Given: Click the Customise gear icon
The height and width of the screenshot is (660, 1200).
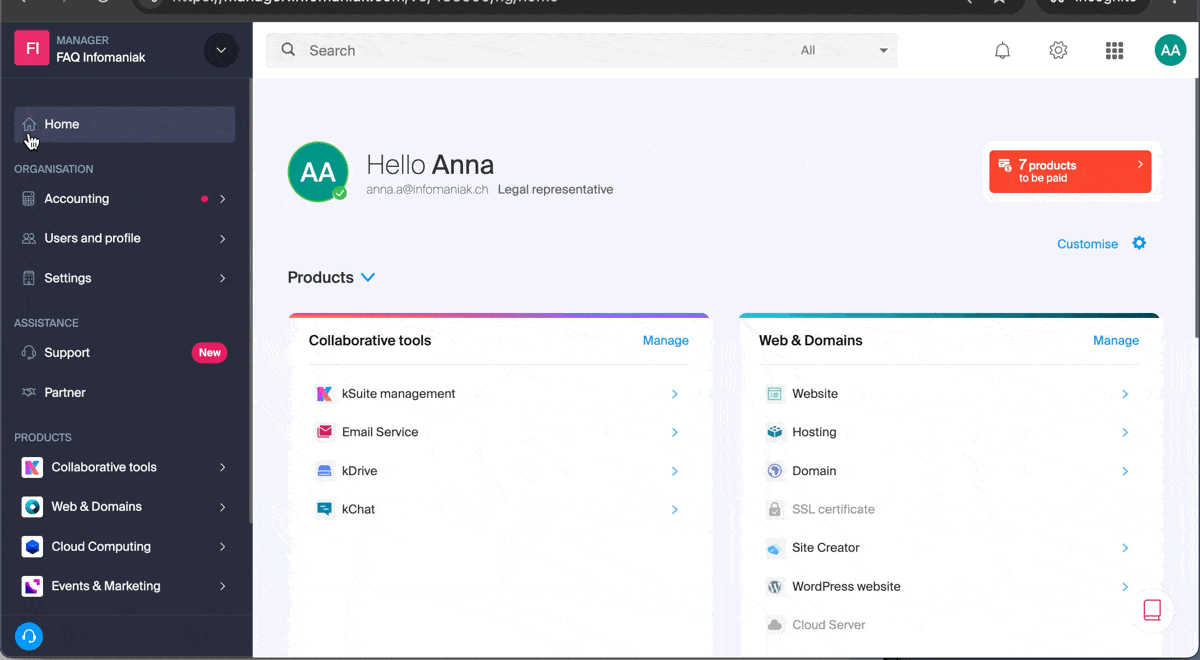Looking at the screenshot, I should [x=1139, y=243].
